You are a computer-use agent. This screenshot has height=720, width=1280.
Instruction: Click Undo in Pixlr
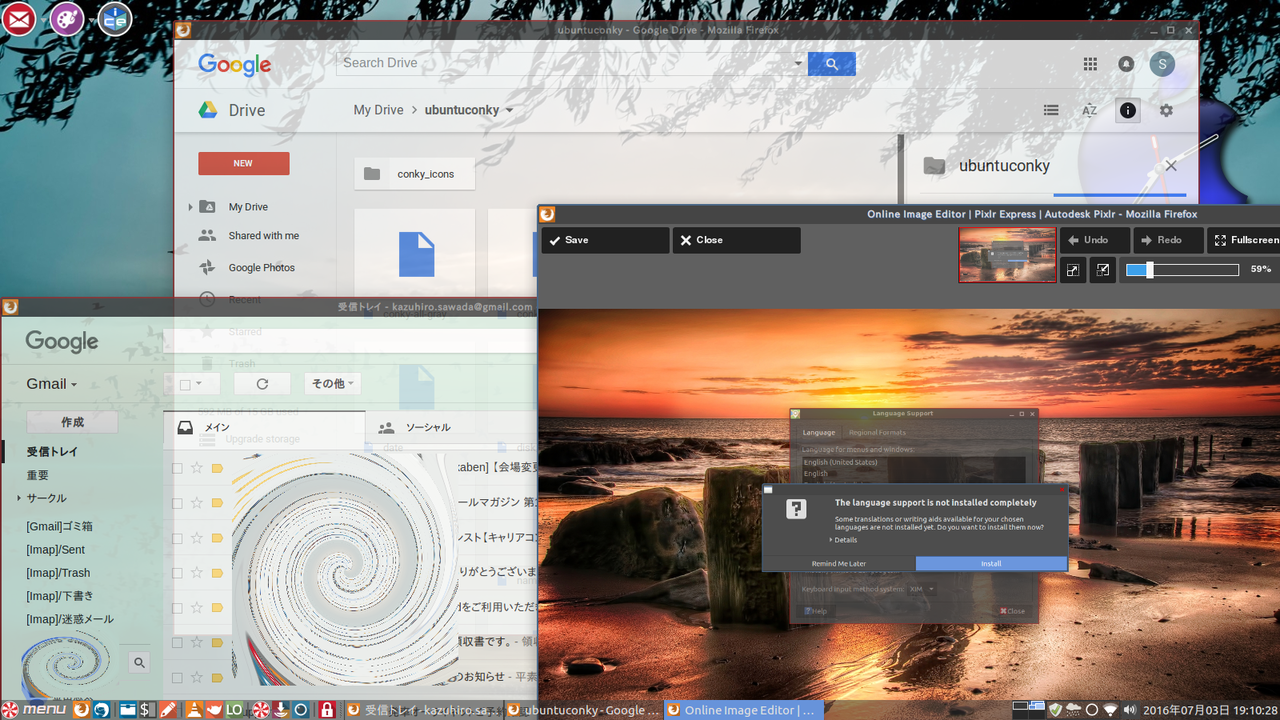1095,240
